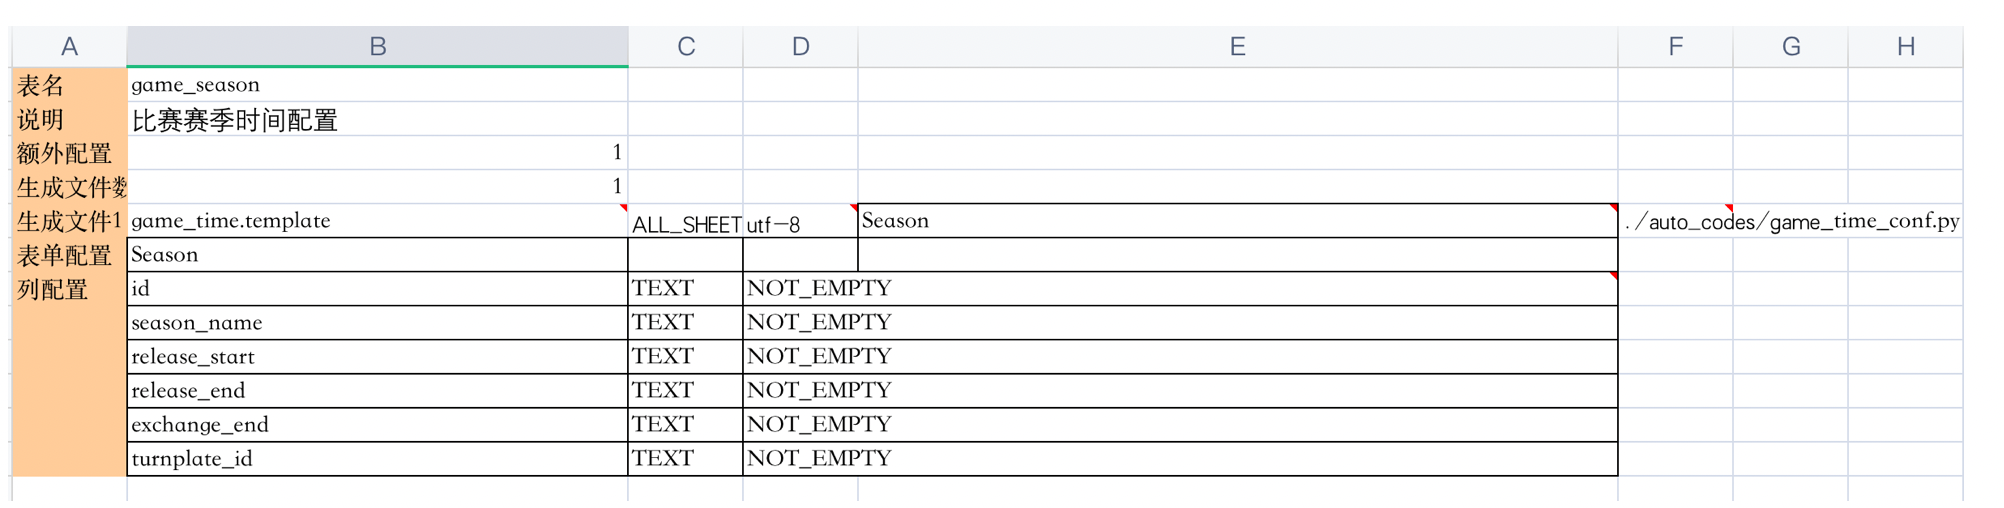Select the auto_codes game_time_conf.py path cell
This screenshot has width=2004, height=508.
point(1790,221)
